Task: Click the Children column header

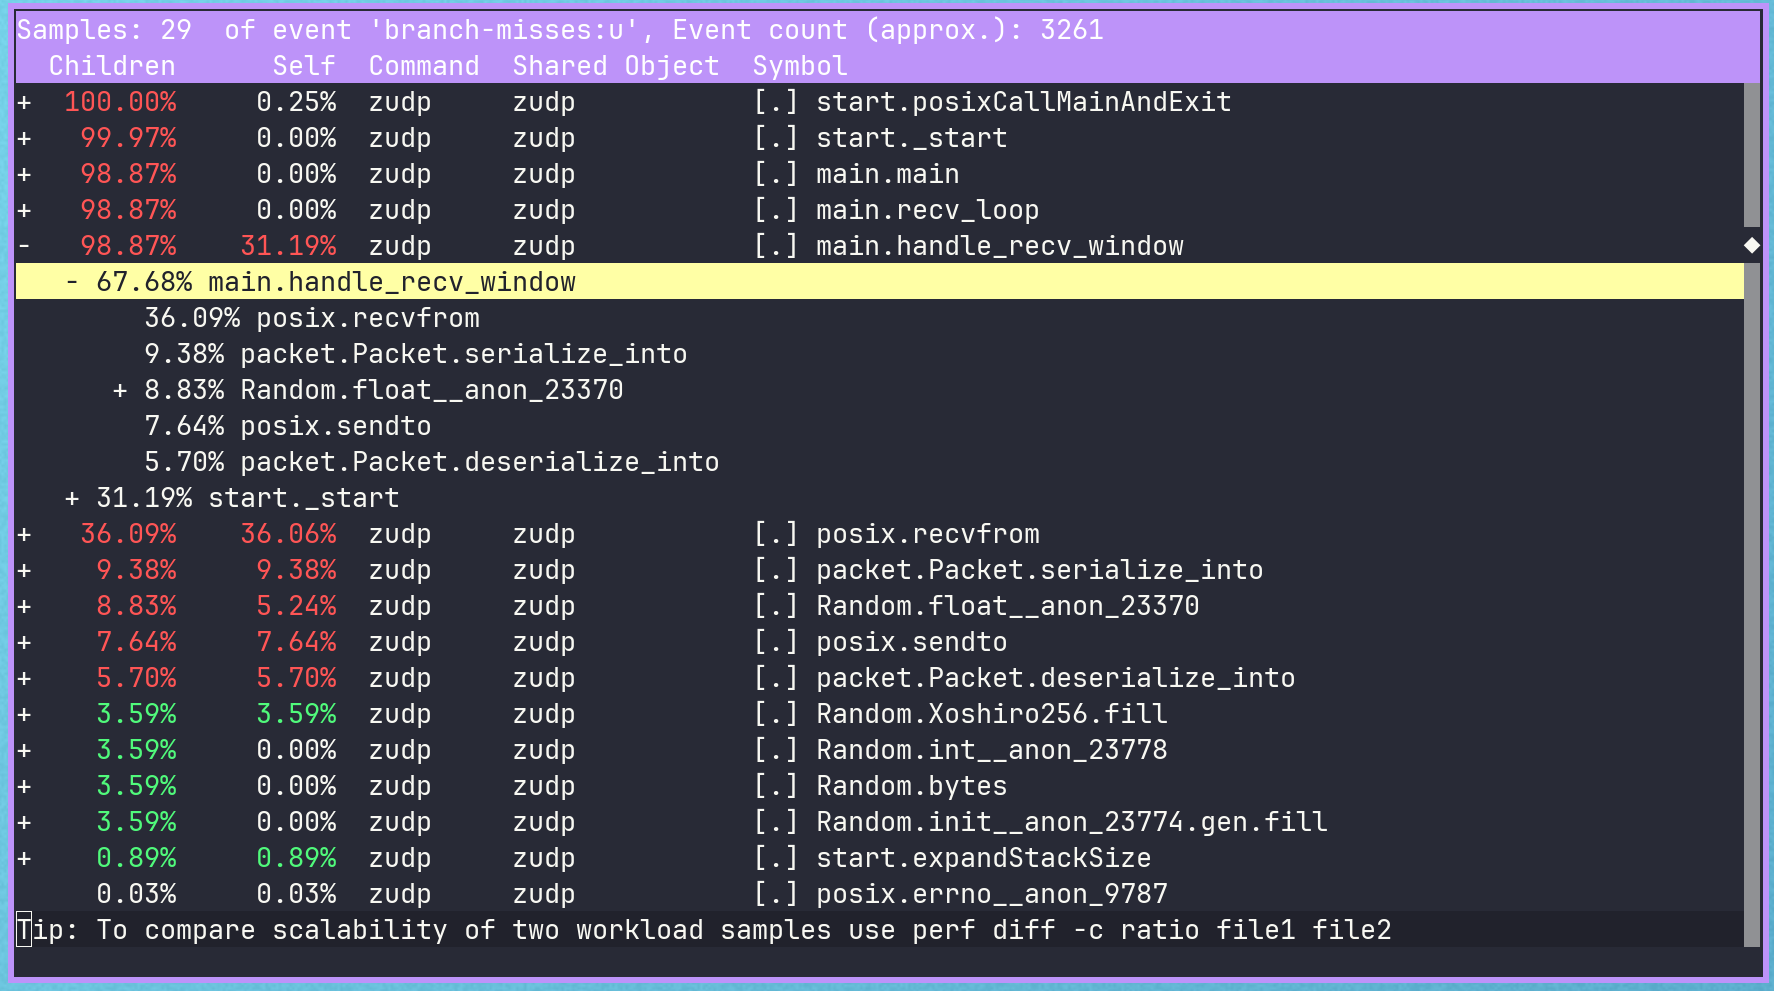Action: click(112, 66)
